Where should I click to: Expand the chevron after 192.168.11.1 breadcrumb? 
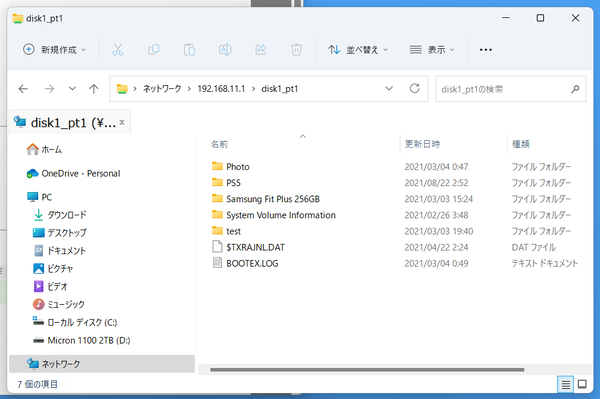click(253, 89)
